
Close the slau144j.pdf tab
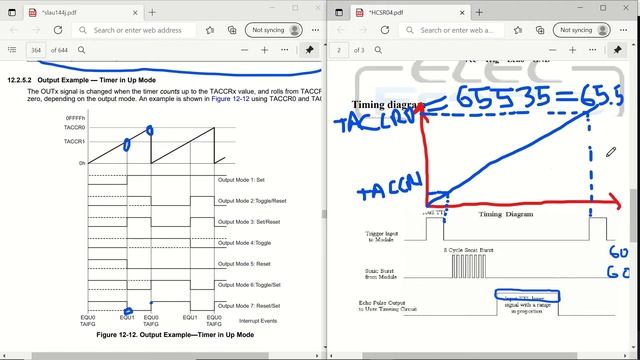click(x=135, y=13)
